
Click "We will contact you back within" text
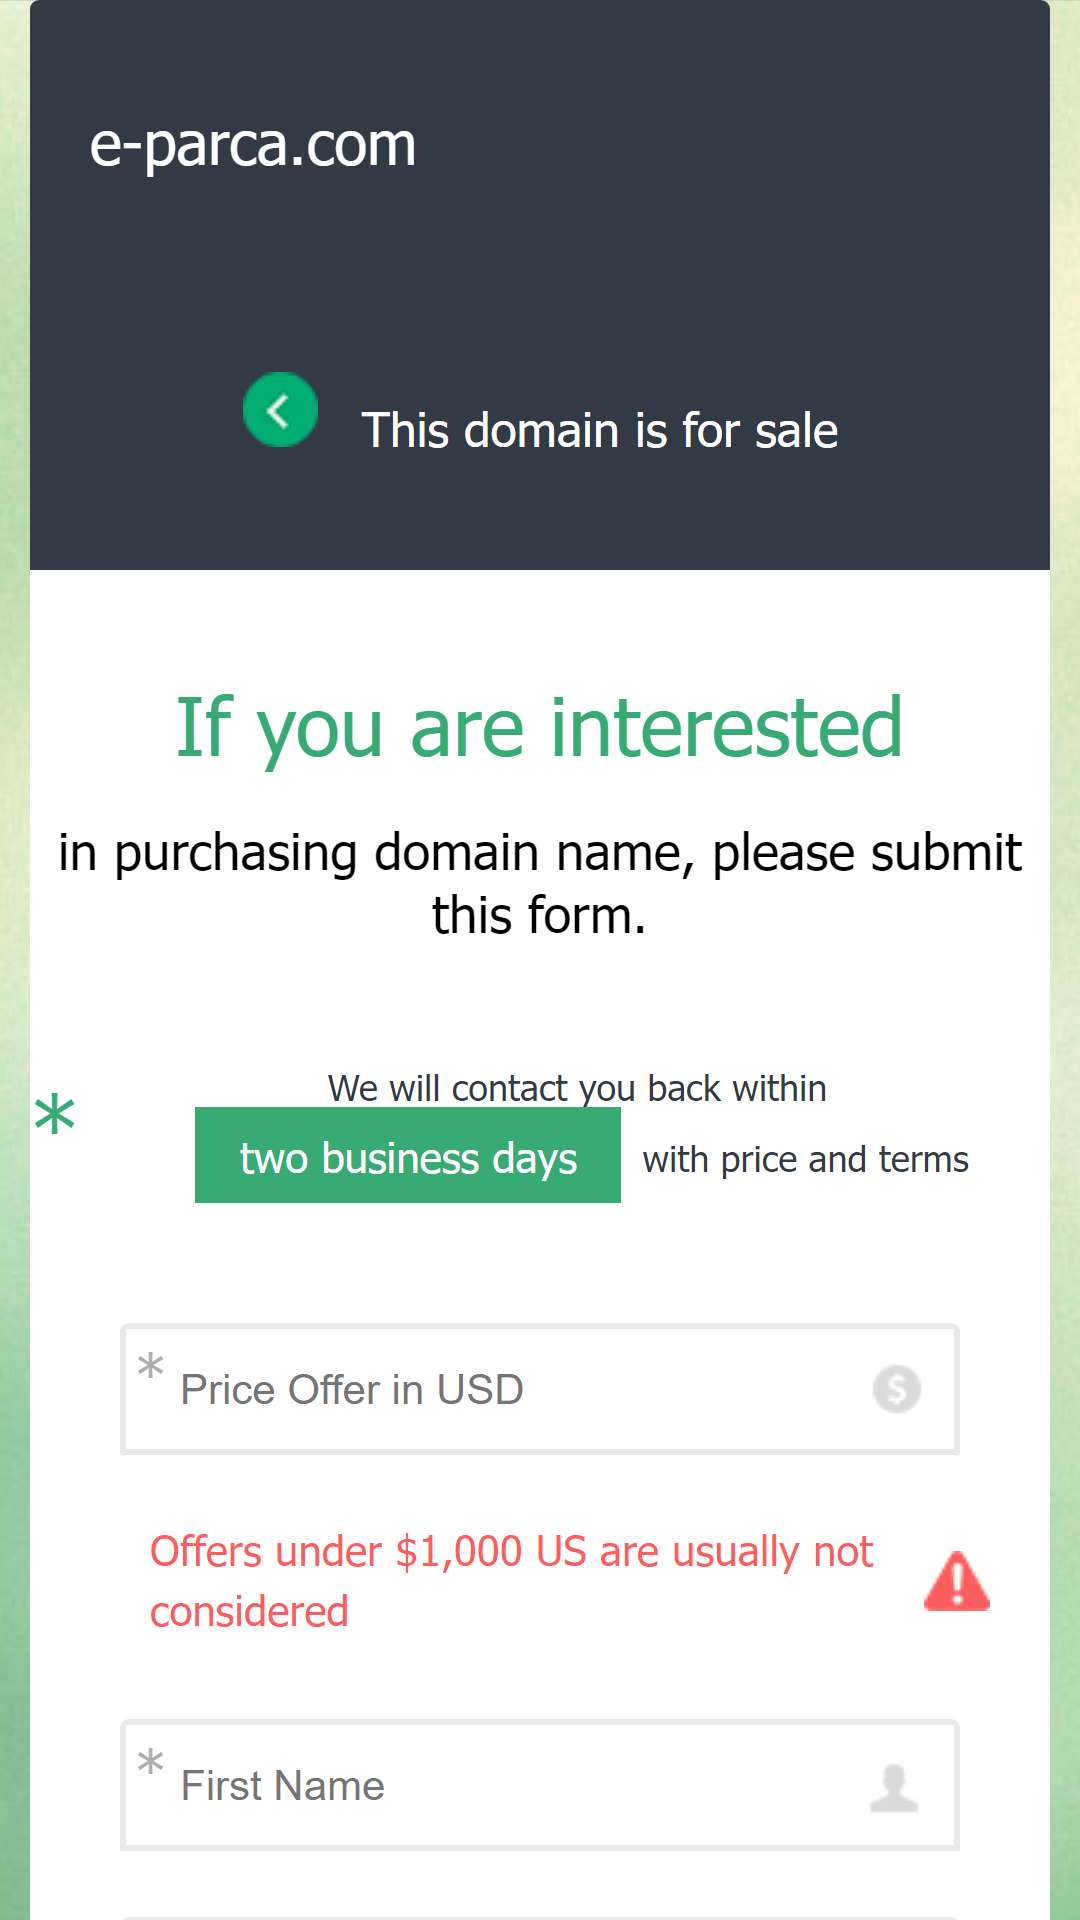577,1088
